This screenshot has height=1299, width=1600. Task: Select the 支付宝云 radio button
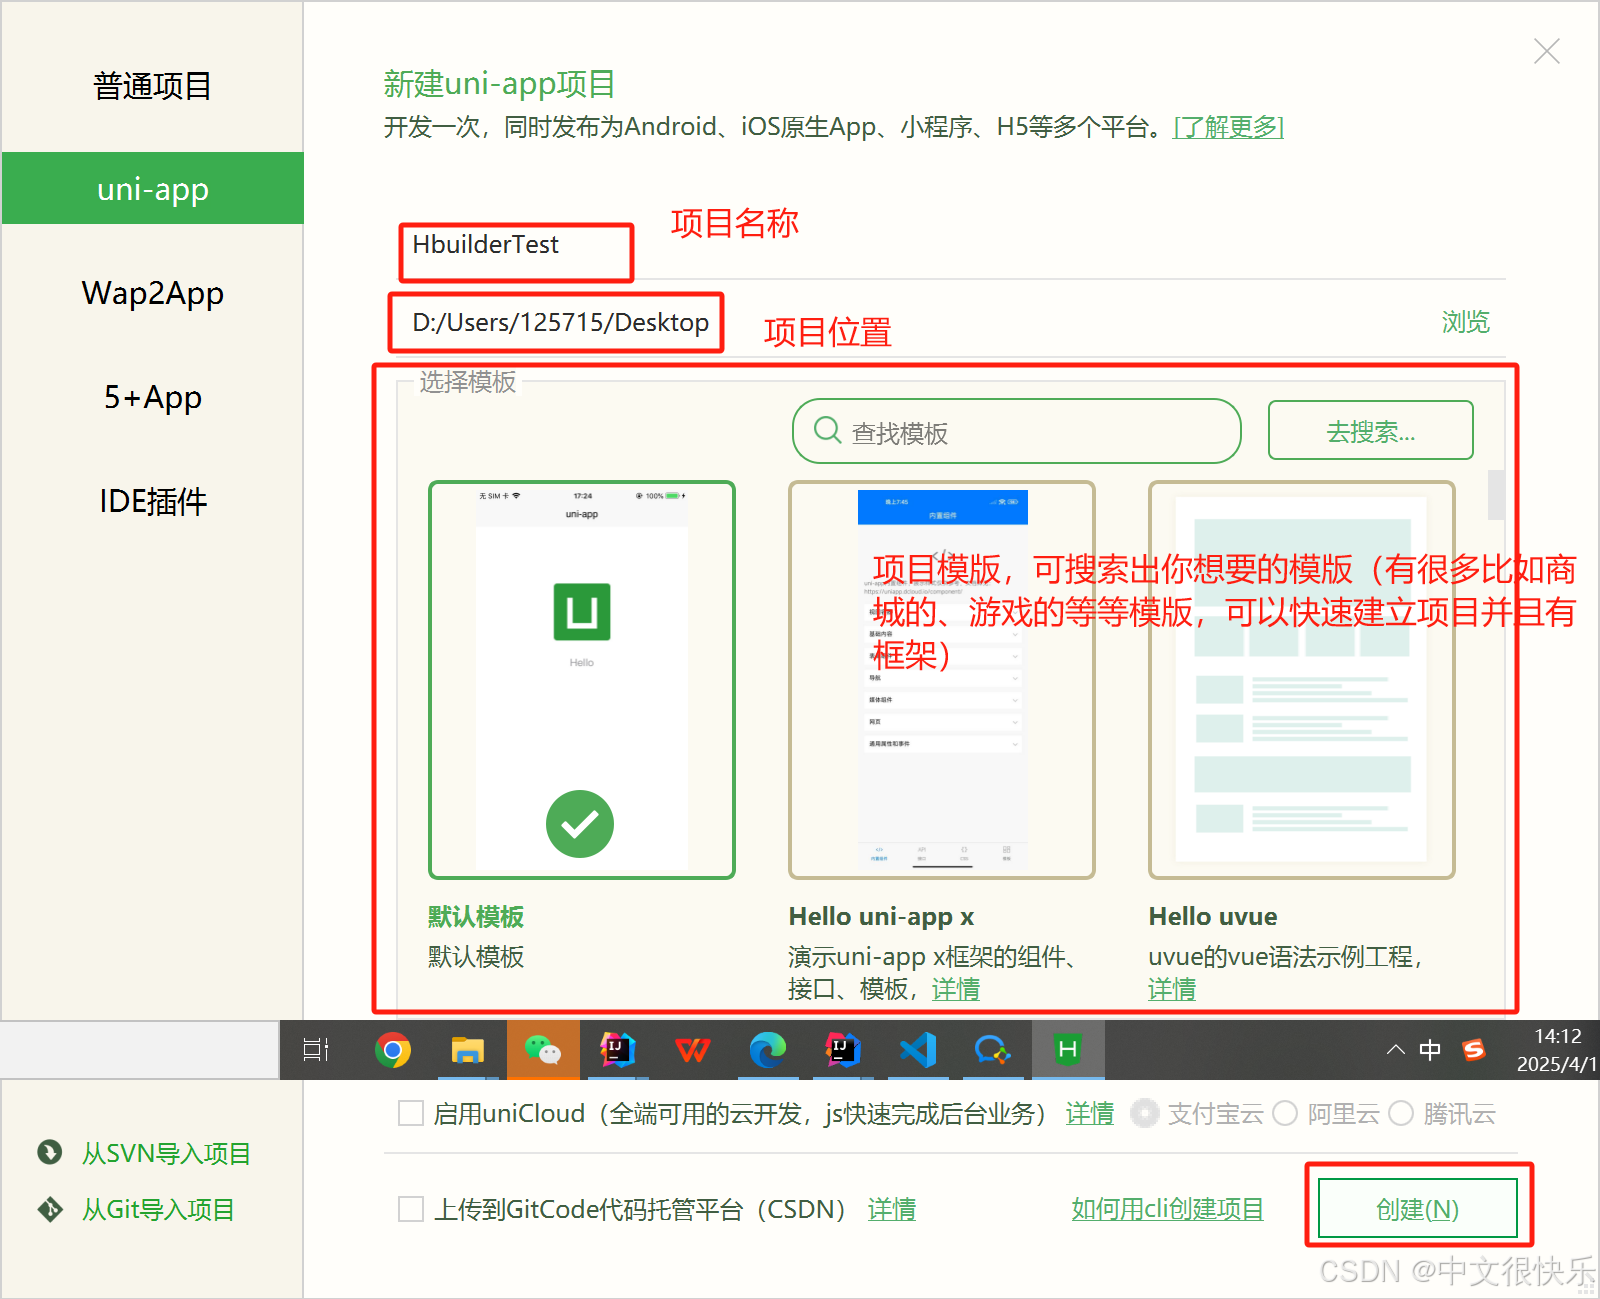(1144, 1113)
